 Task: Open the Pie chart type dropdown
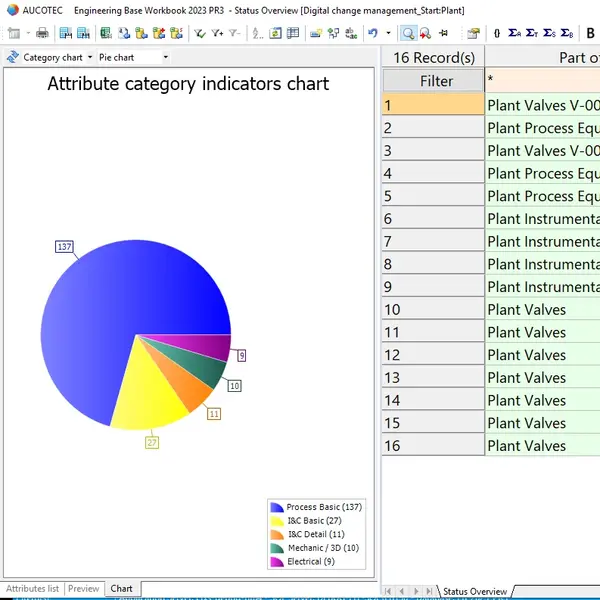130,57
